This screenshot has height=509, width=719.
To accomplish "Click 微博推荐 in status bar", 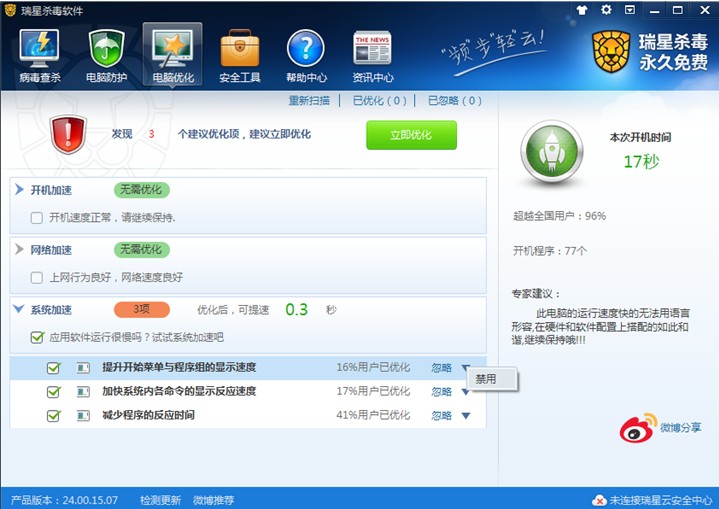I will pyautogui.click(x=214, y=500).
